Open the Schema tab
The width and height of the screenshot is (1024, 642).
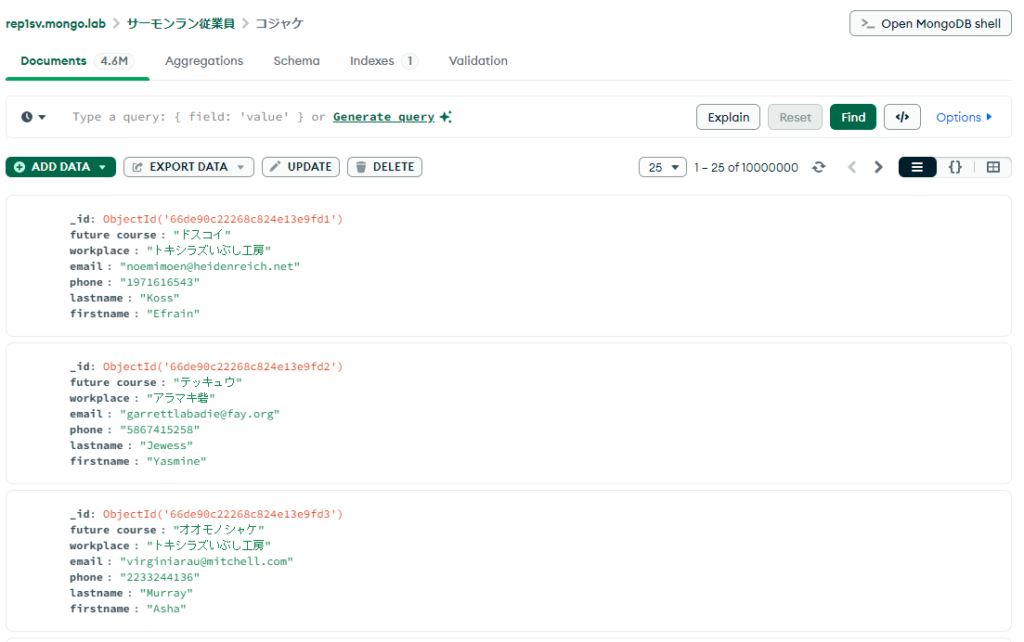[x=296, y=61]
